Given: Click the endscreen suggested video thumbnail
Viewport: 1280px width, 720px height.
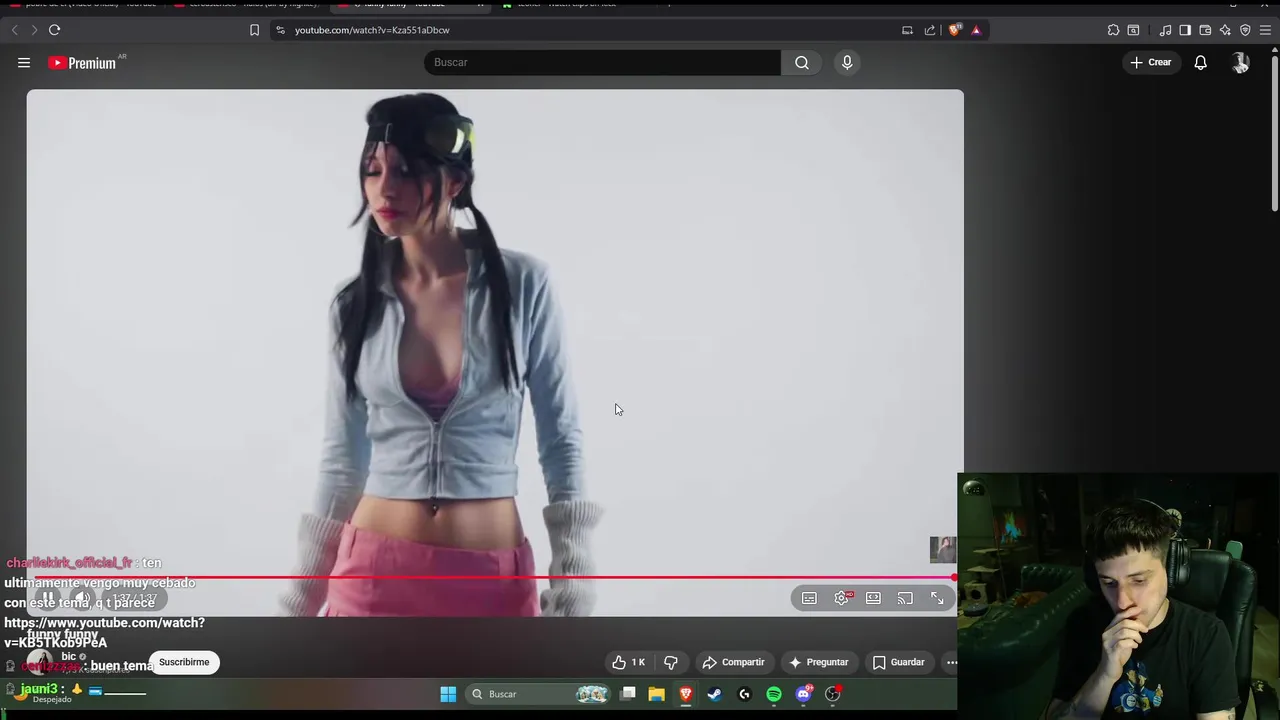Looking at the screenshot, I should (x=943, y=549).
